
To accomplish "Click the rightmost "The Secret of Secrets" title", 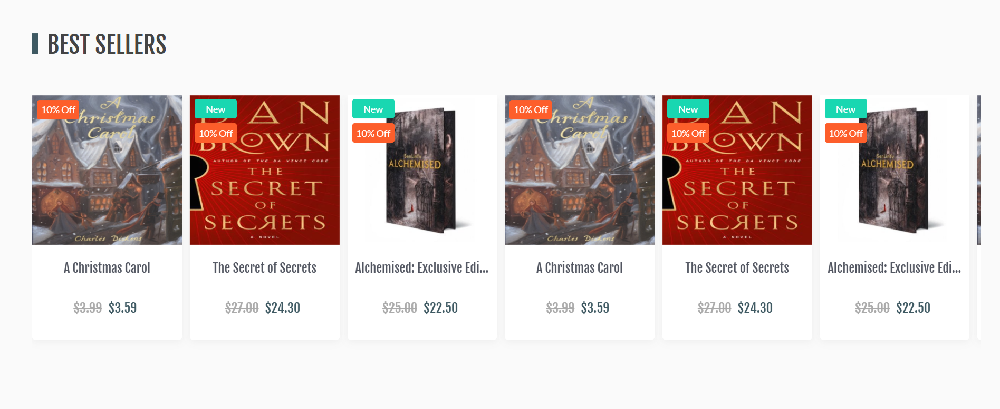I will tap(737, 268).
